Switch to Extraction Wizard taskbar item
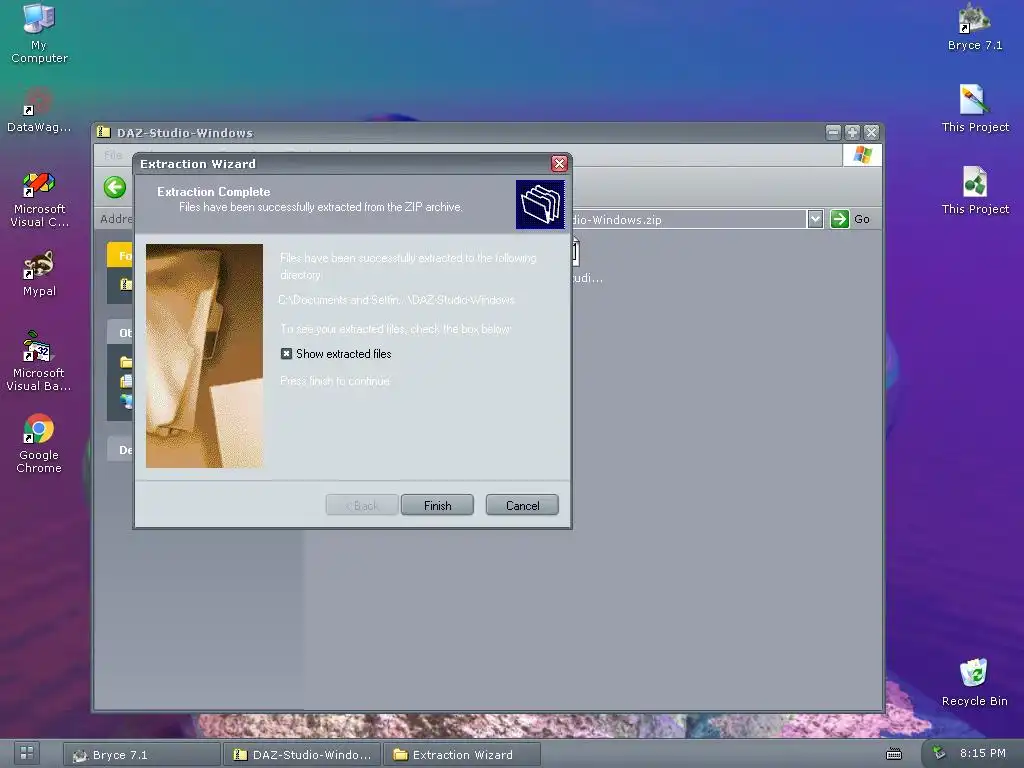This screenshot has width=1024, height=768. (x=462, y=754)
